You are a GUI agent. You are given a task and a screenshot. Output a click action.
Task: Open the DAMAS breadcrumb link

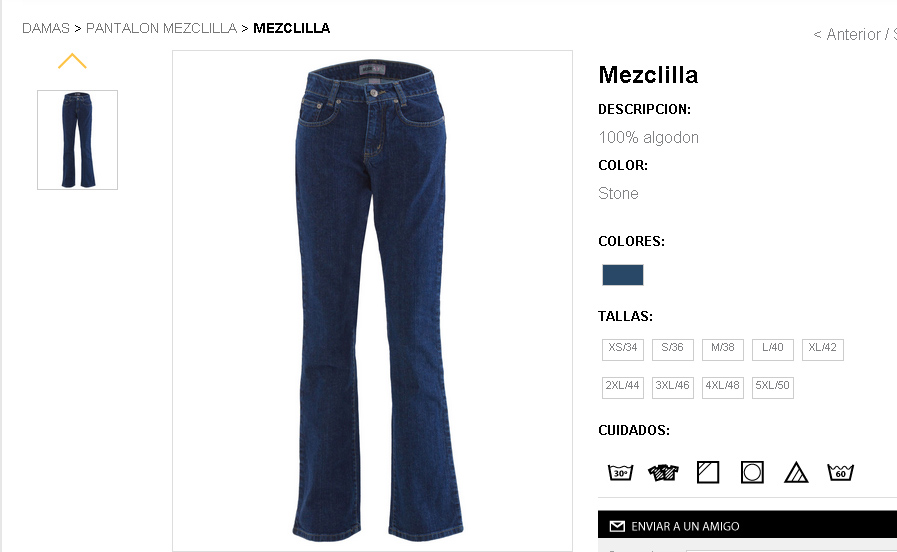coord(46,28)
